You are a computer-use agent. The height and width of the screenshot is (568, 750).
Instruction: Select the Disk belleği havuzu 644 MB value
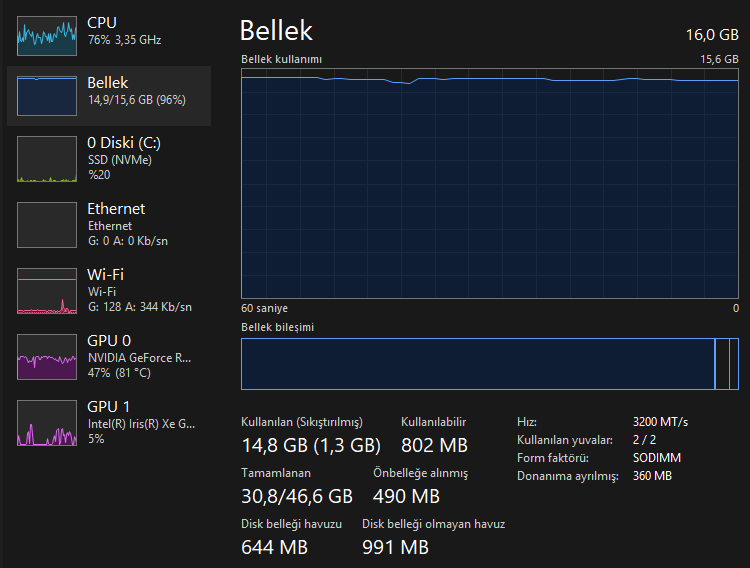coord(275,547)
